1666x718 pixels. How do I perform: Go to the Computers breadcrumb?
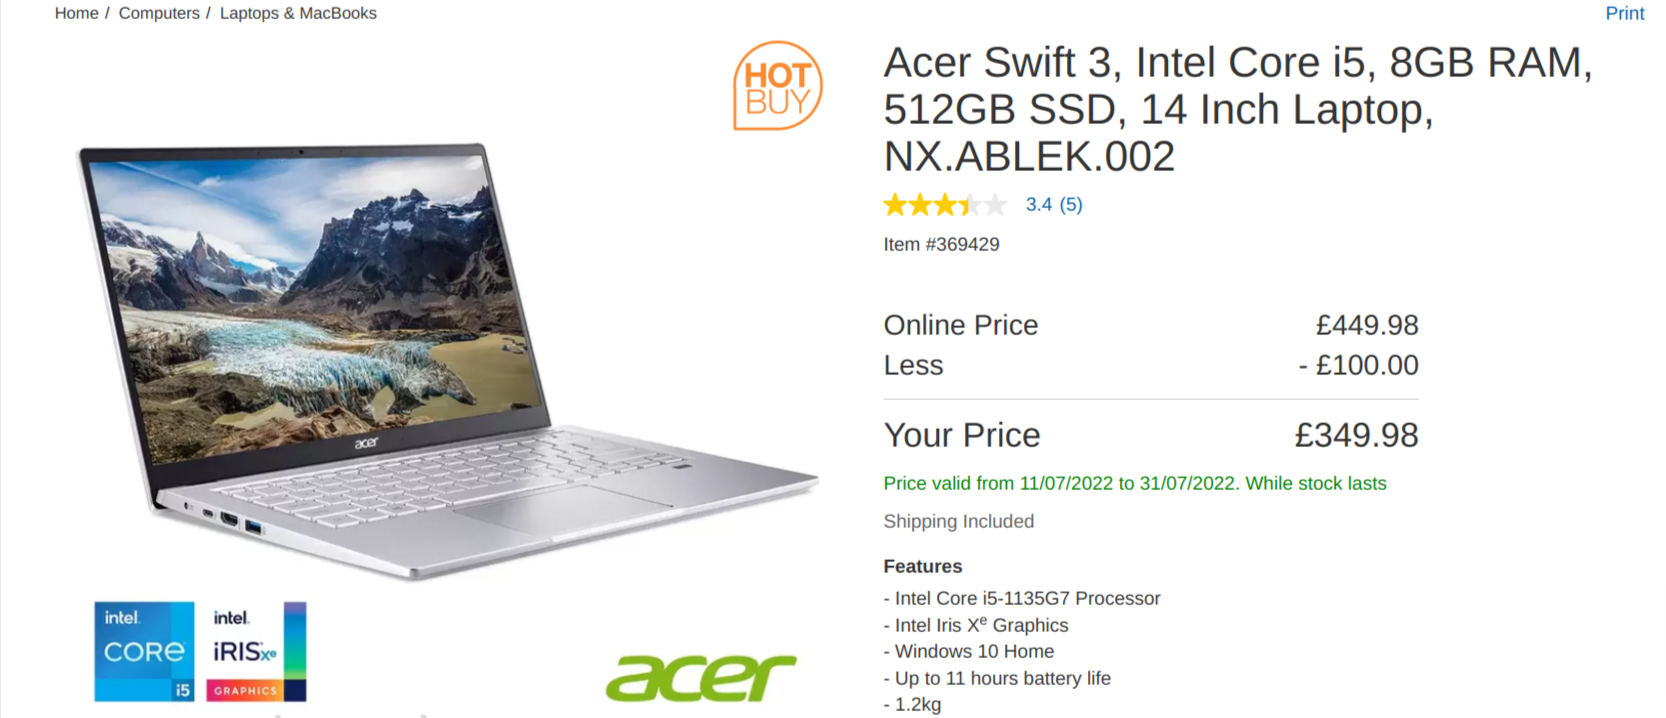click(x=159, y=13)
